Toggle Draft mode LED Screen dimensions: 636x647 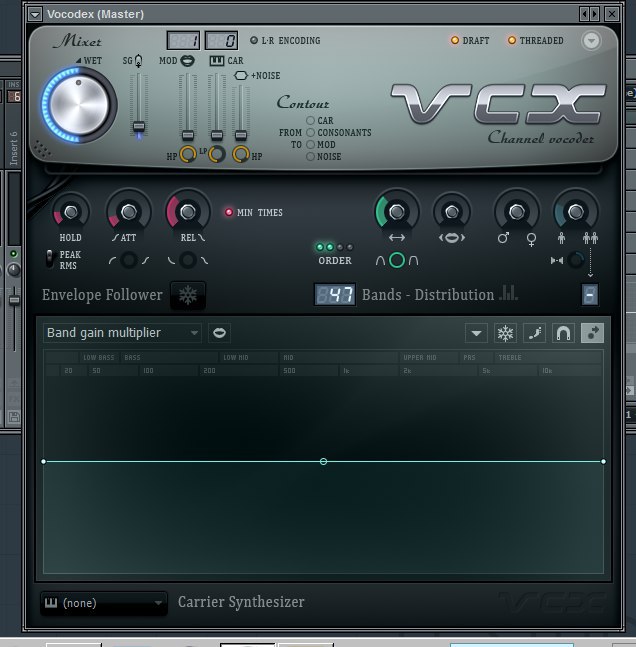click(x=455, y=40)
